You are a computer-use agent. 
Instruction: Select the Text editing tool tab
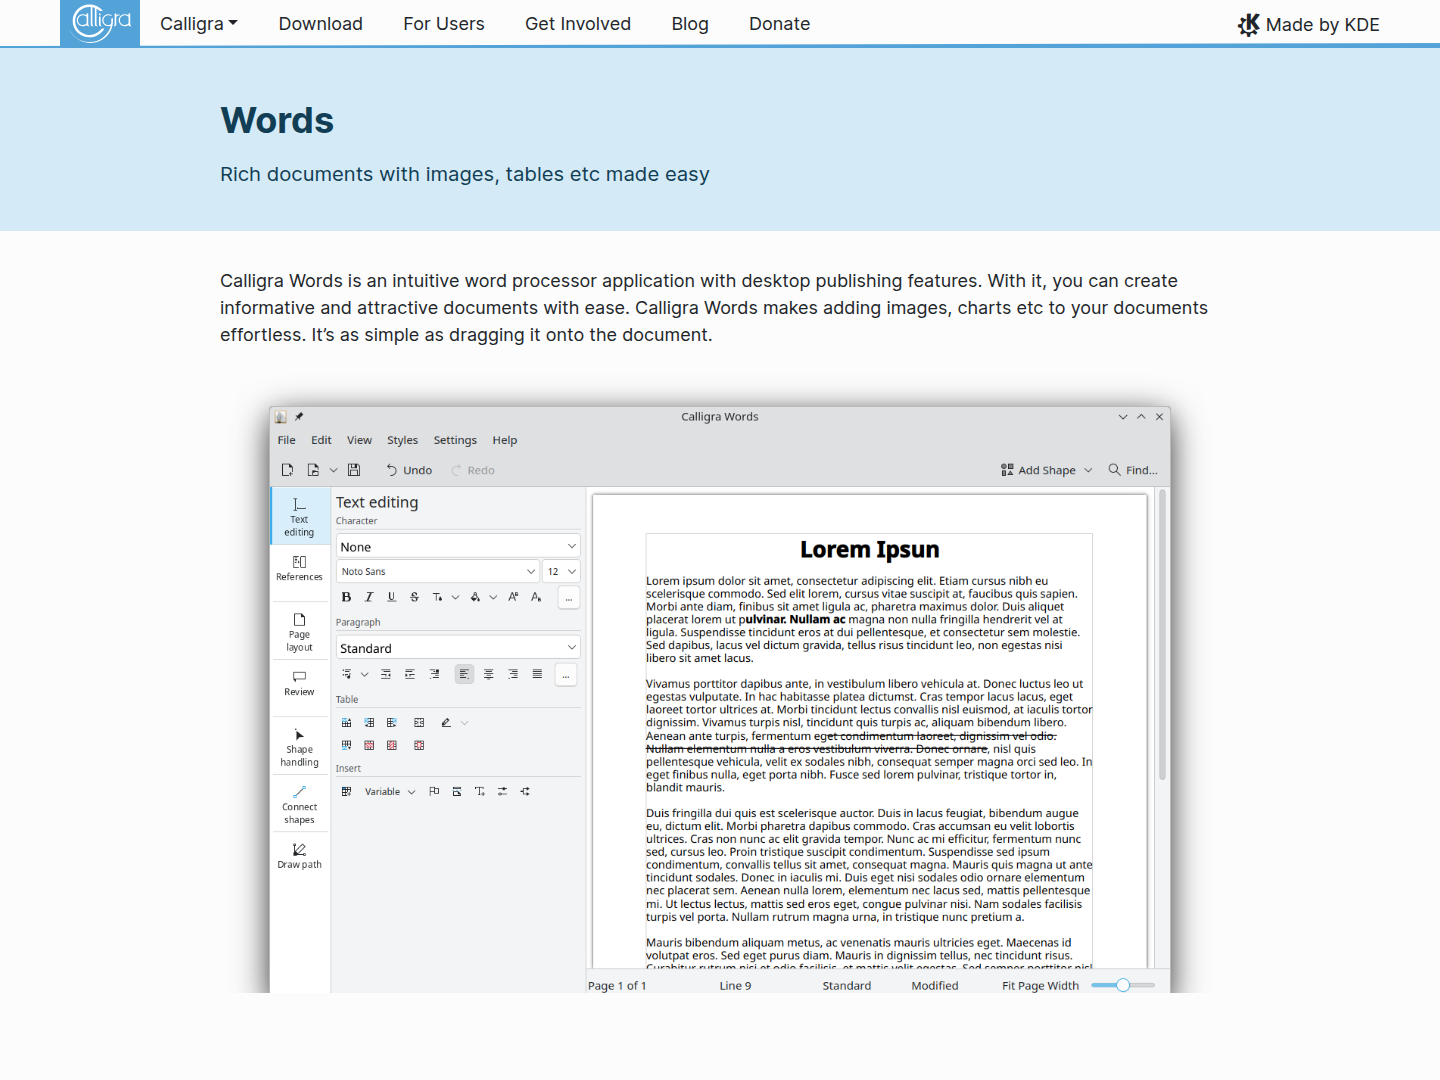pyautogui.click(x=299, y=516)
